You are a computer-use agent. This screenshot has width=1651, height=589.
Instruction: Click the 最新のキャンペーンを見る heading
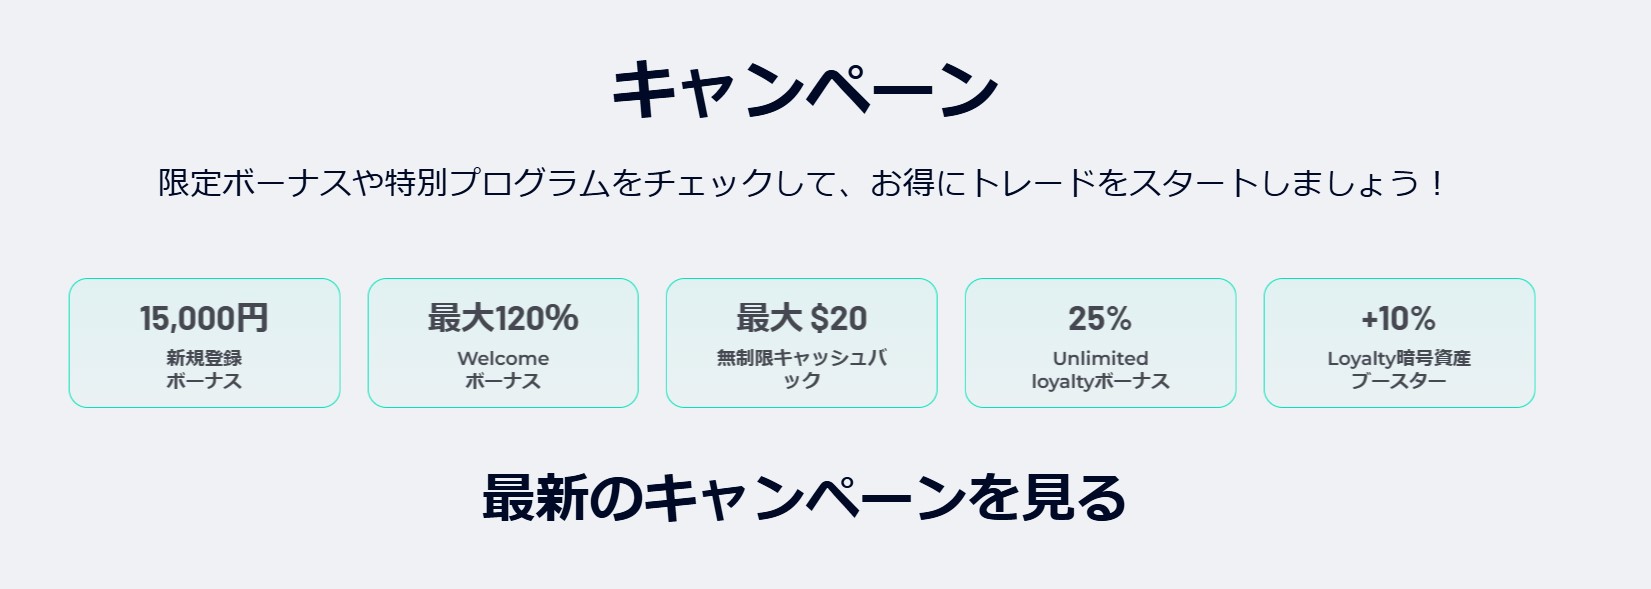pos(804,498)
